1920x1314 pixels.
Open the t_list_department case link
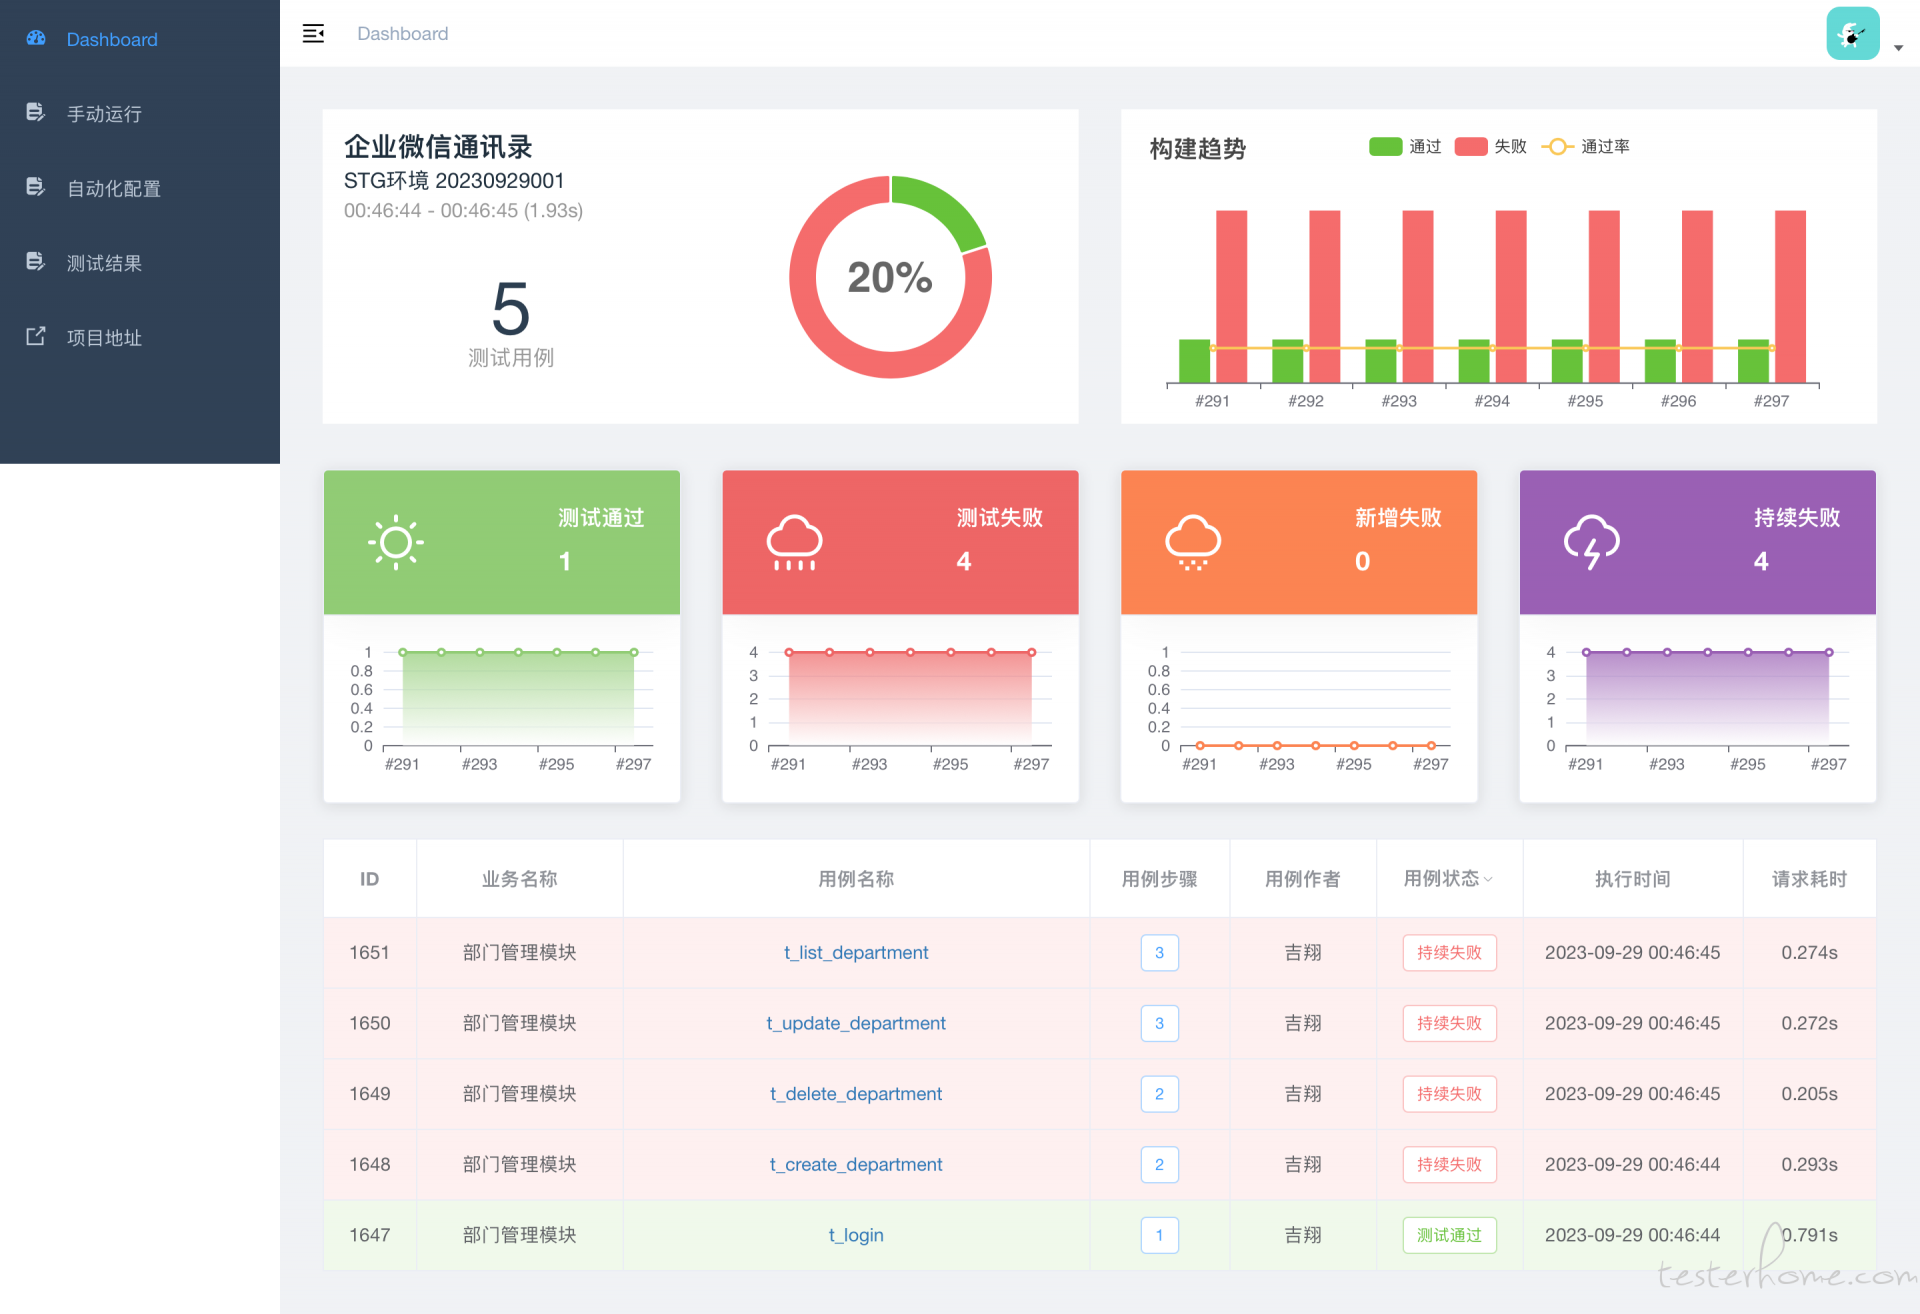pos(856,953)
